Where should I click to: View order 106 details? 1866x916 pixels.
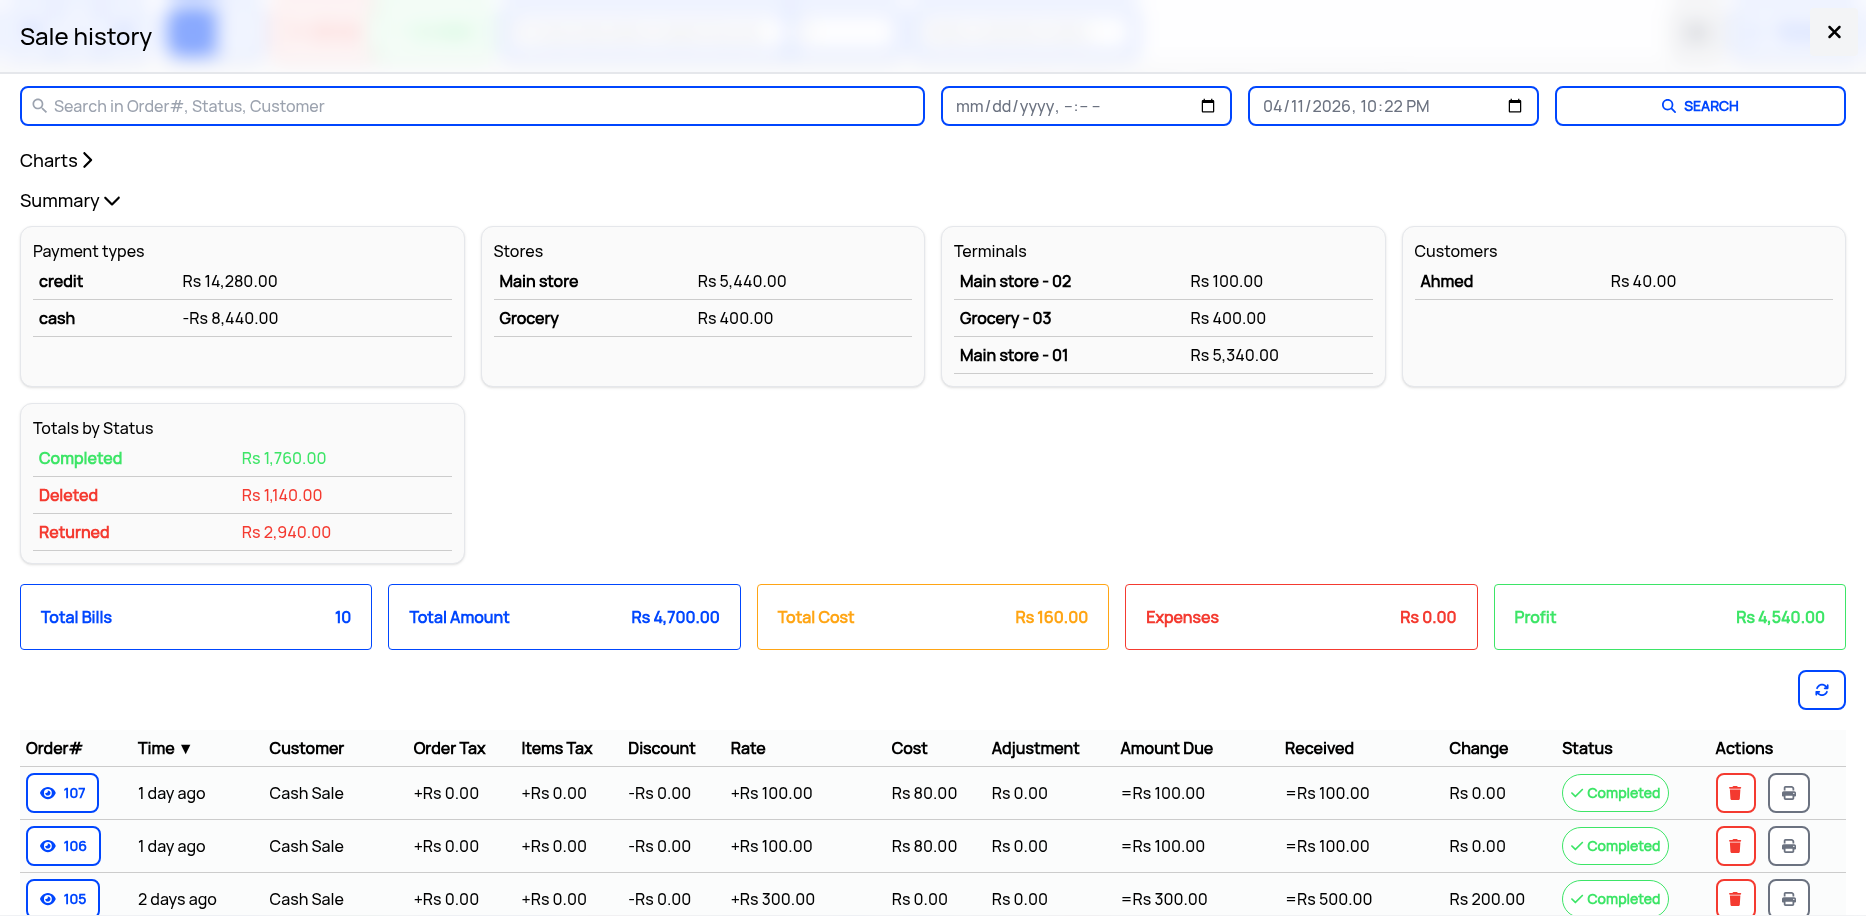(x=62, y=846)
